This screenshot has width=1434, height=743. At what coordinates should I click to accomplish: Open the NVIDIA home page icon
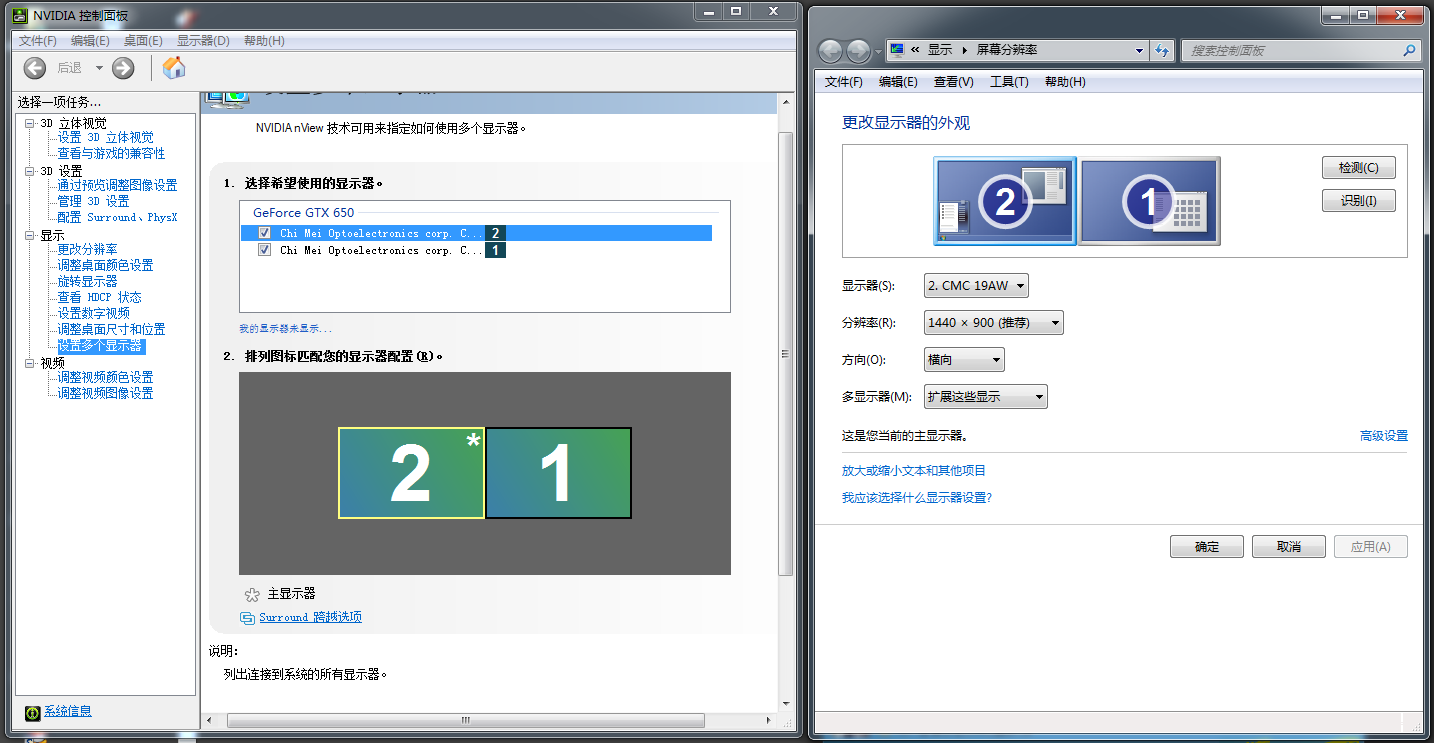tap(174, 67)
